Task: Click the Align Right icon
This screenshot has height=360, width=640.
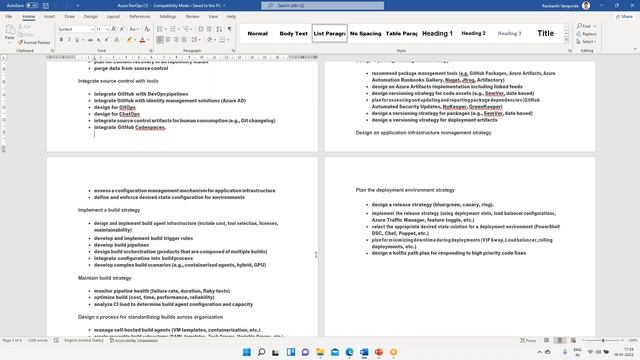Action: [x=176, y=40]
